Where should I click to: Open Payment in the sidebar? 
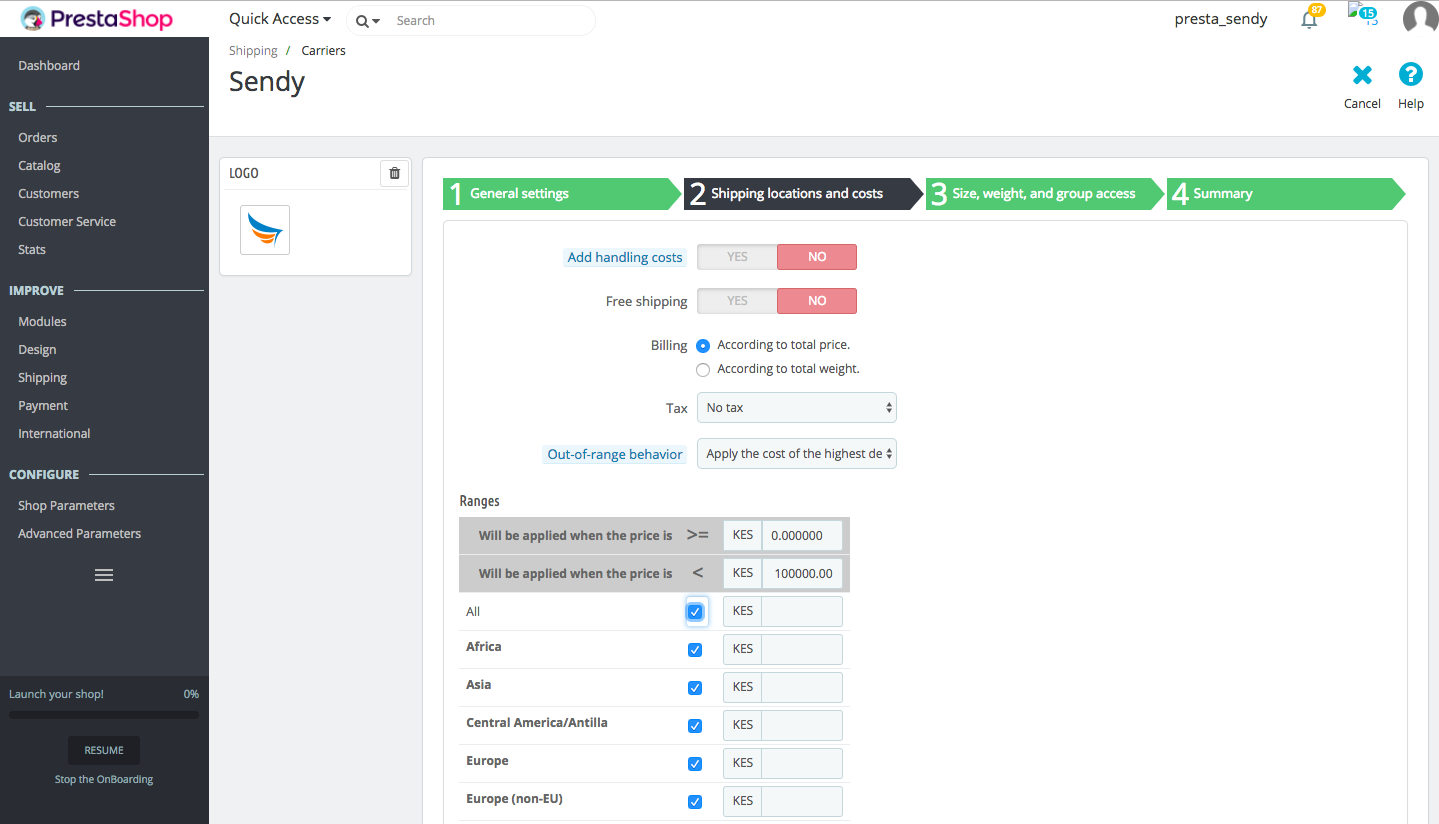pos(43,406)
